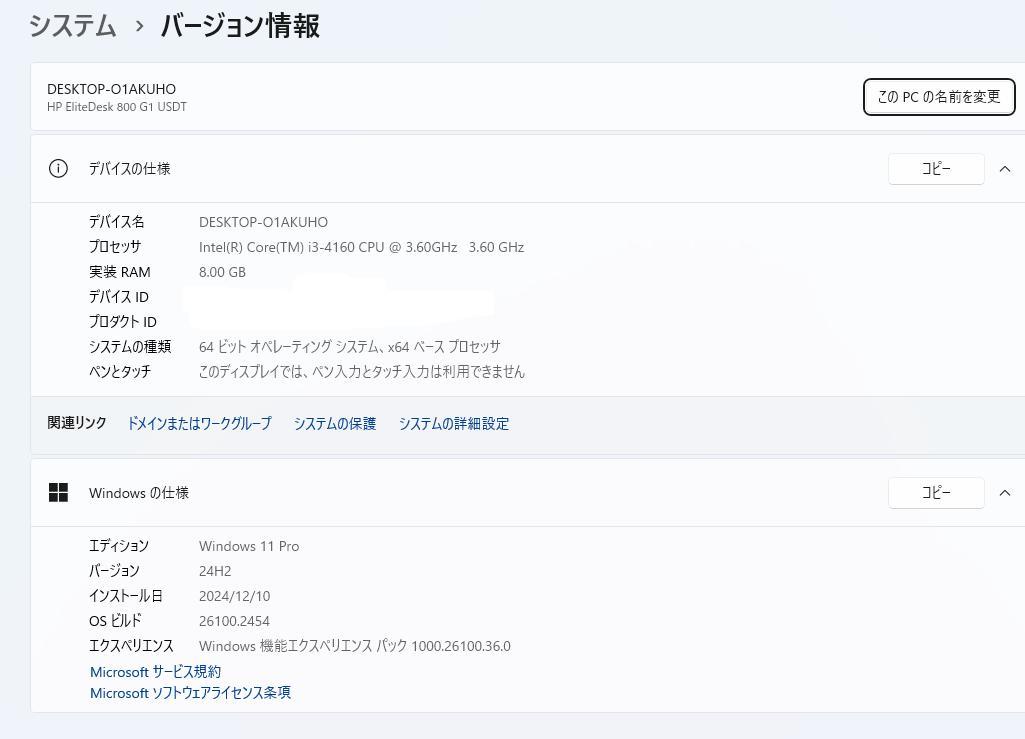Open Microsoft サービス規約 link

point(156,672)
